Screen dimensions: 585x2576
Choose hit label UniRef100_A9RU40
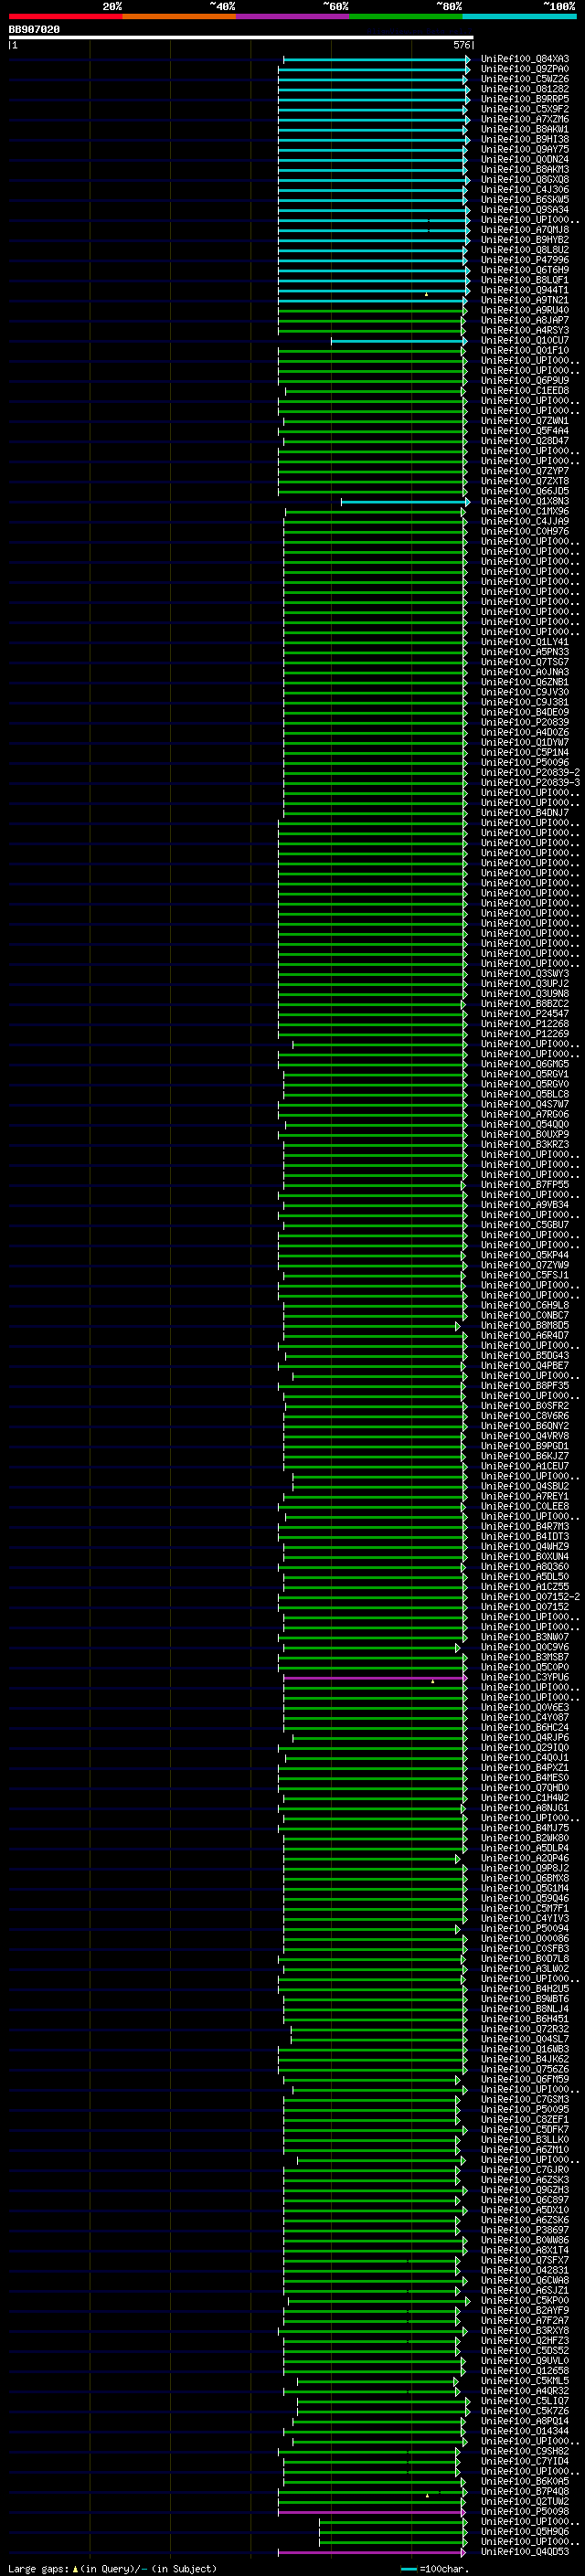pyautogui.click(x=525, y=310)
